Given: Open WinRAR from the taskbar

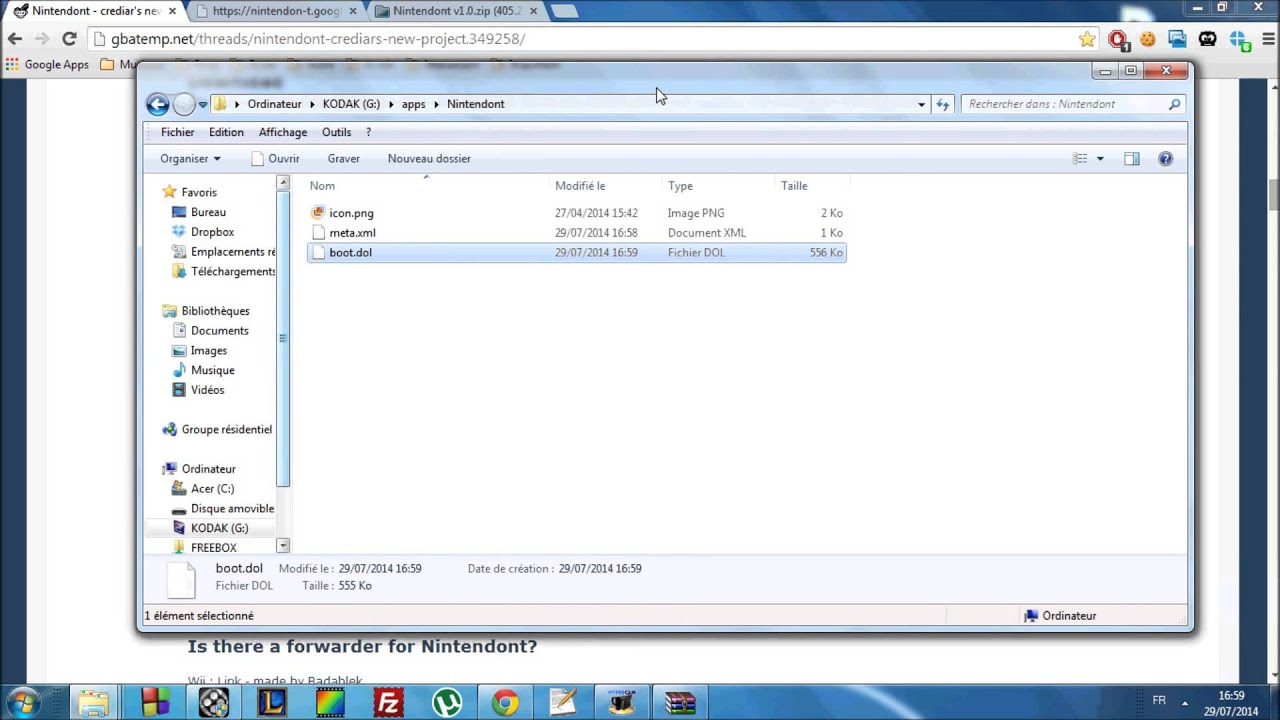Looking at the screenshot, I should click(680, 703).
